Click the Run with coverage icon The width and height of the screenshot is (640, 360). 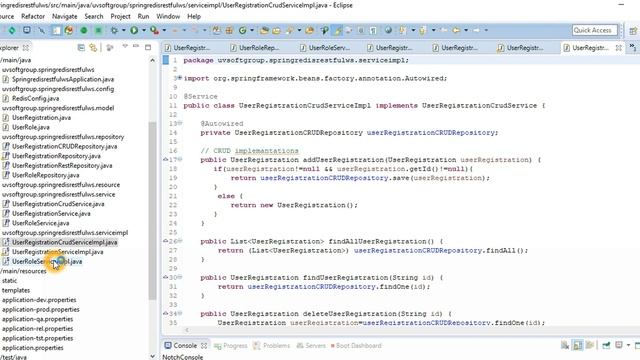point(154,30)
